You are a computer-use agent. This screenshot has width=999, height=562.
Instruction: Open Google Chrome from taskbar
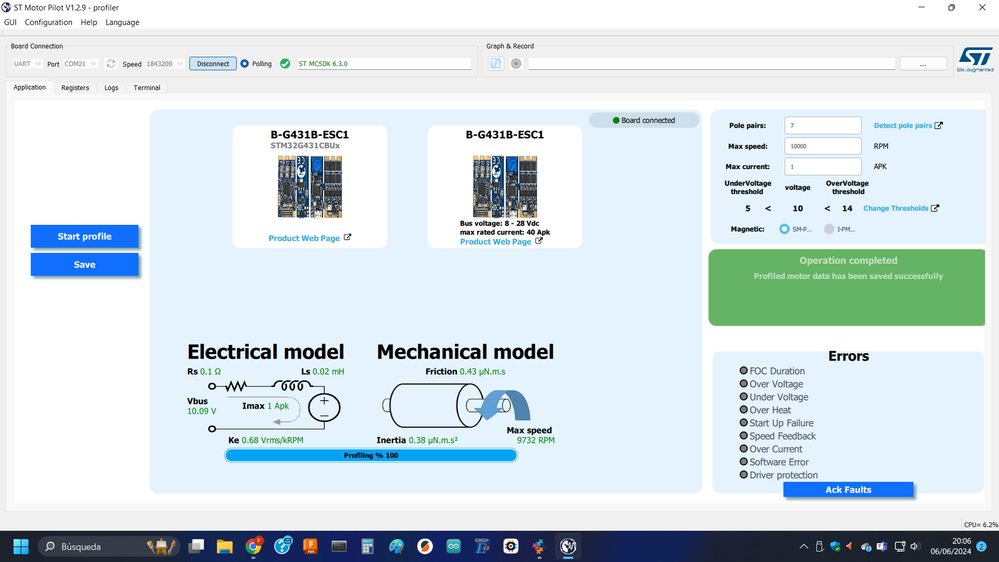tap(254, 546)
